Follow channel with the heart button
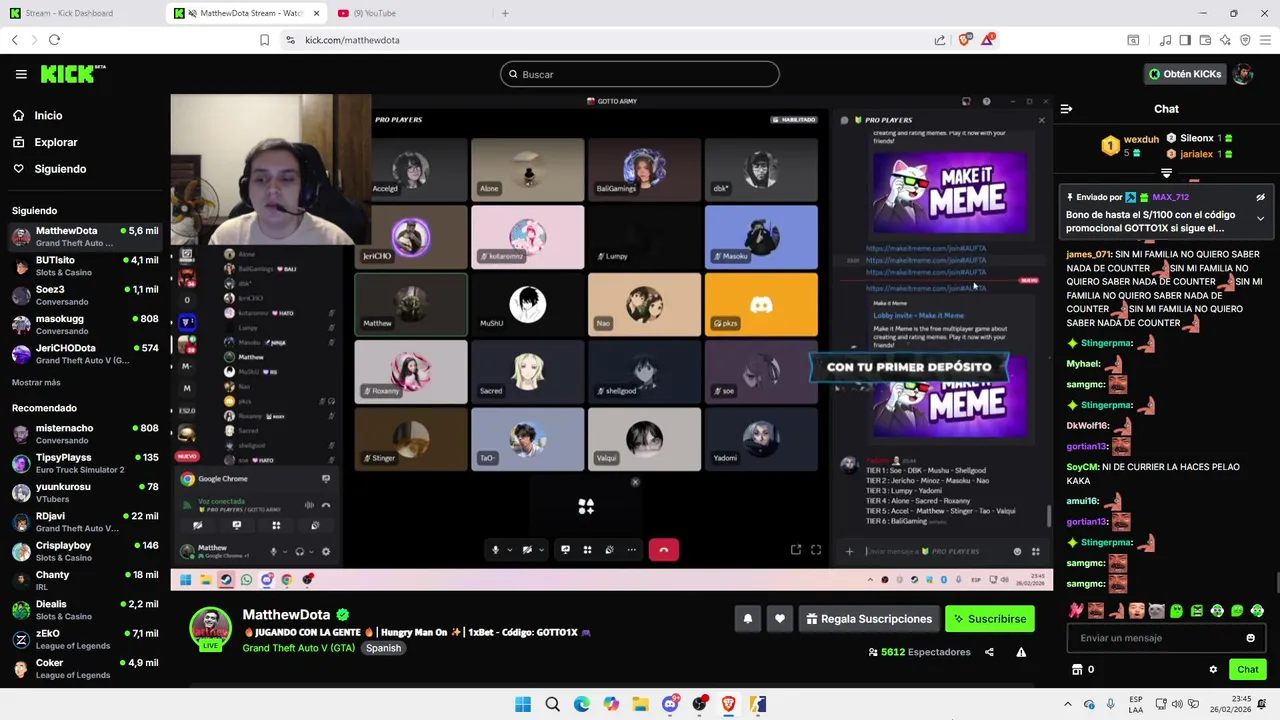Image resolution: width=1280 pixels, height=720 pixels. tap(780, 619)
